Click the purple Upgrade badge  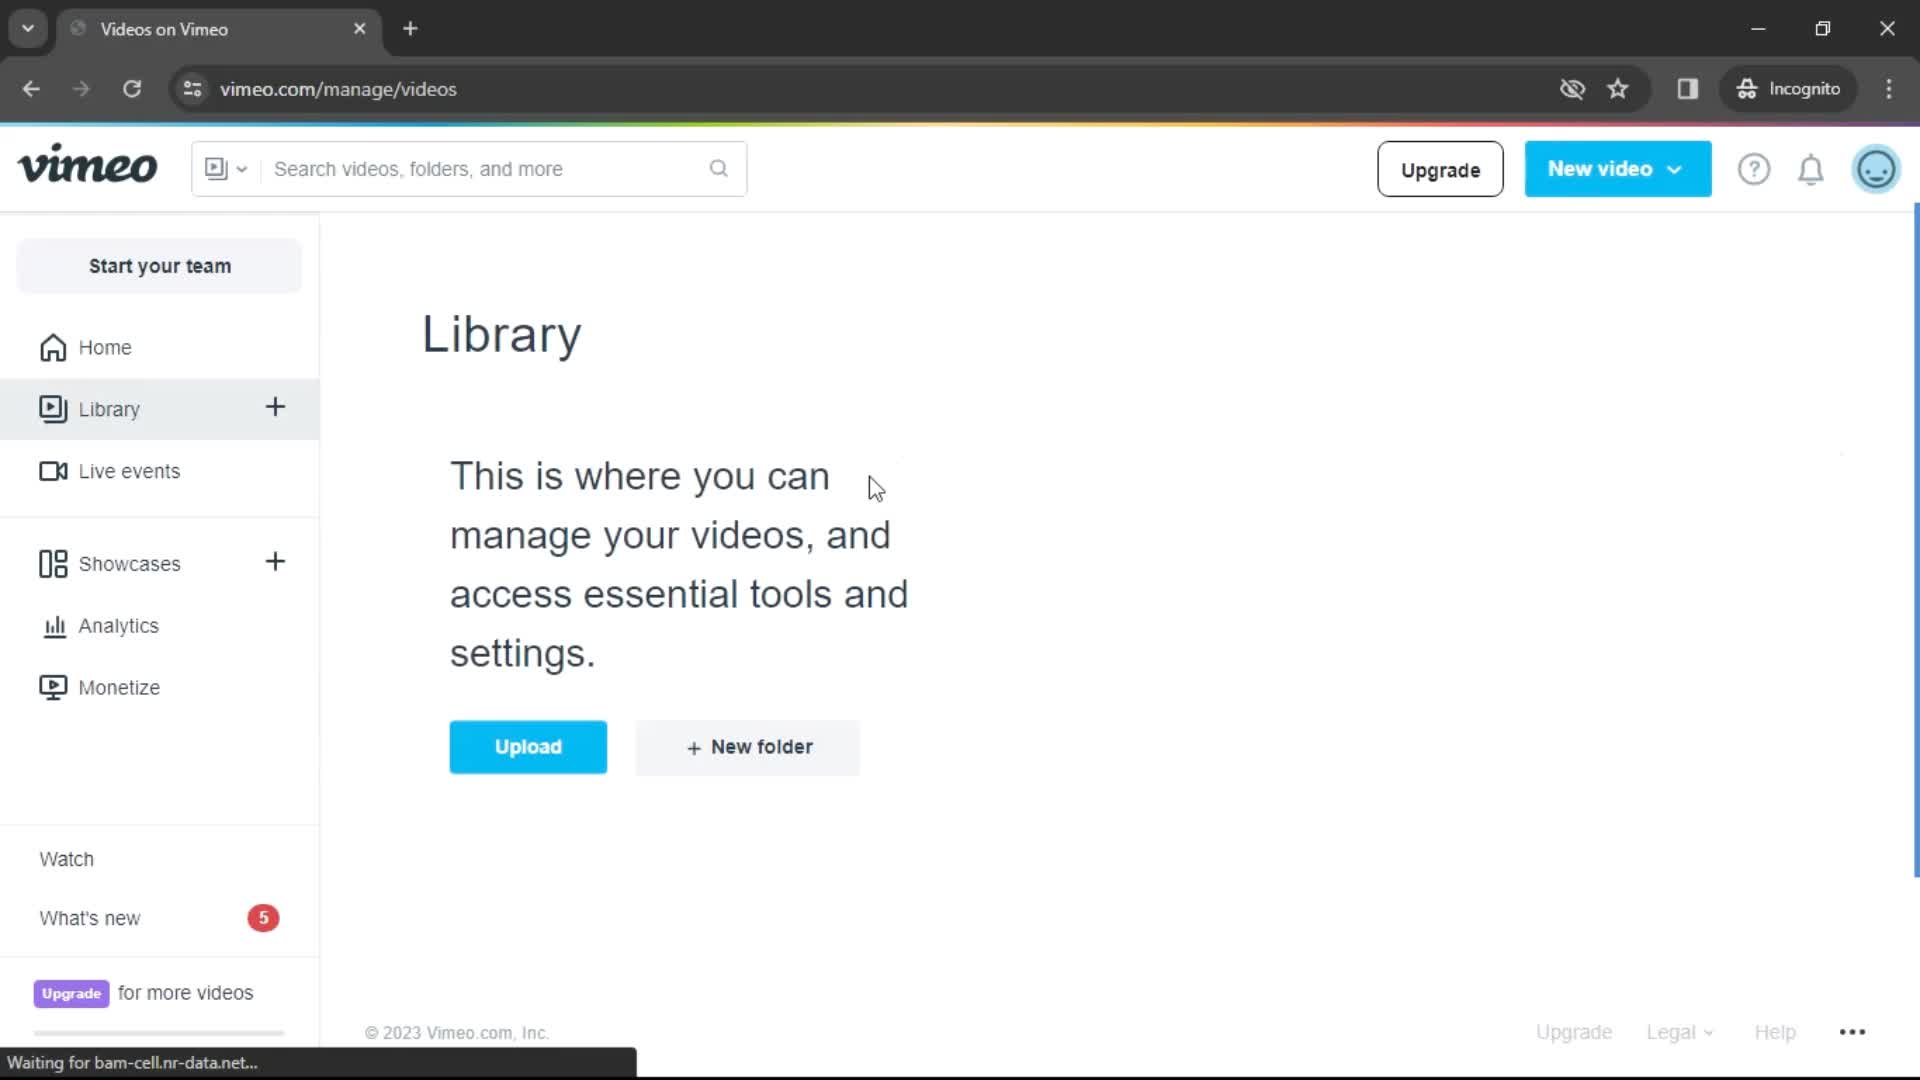pos(71,993)
